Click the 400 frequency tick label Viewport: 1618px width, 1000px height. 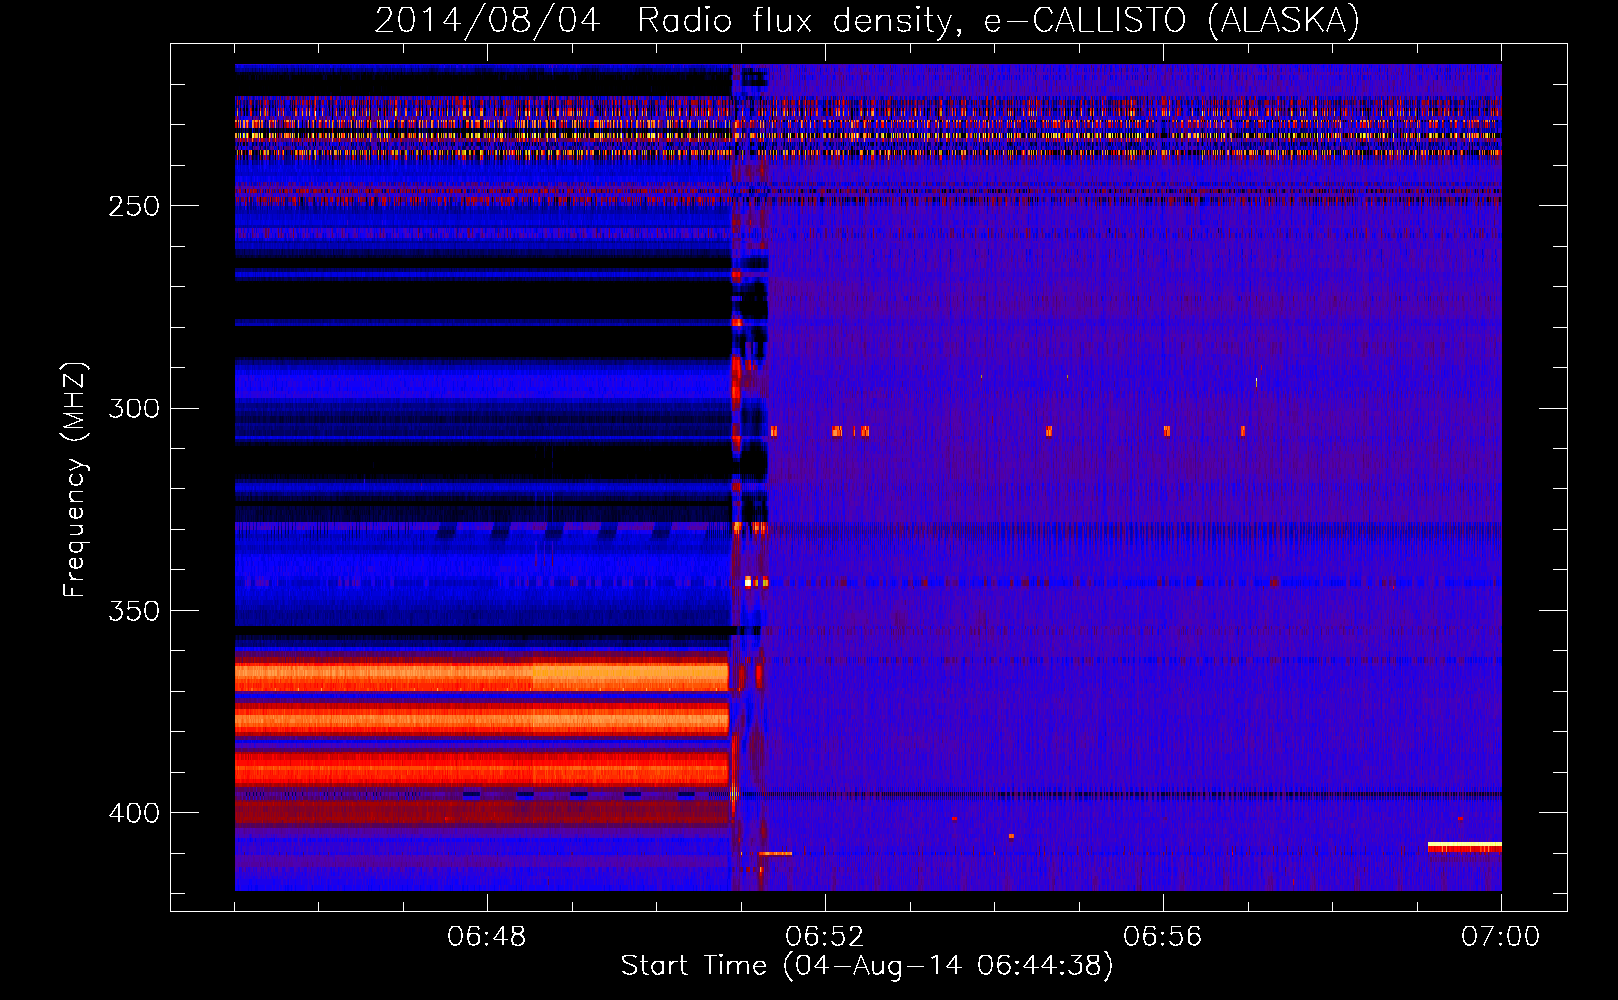(134, 813)
